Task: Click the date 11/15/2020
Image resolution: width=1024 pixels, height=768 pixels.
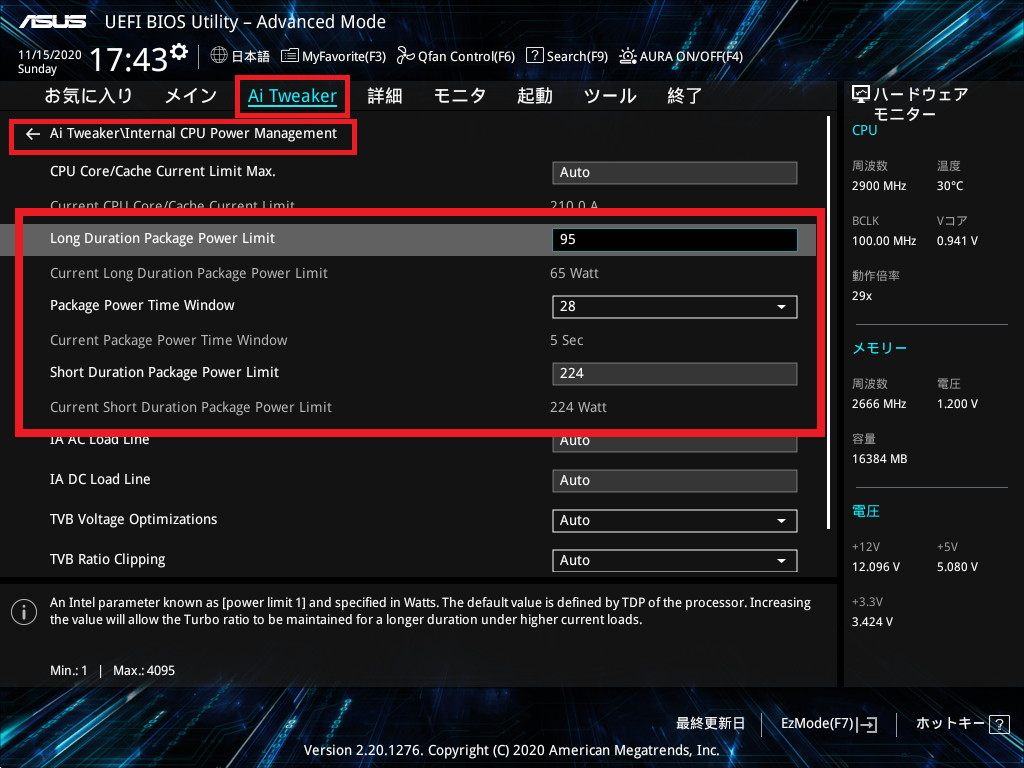Action: click(50, 55)
